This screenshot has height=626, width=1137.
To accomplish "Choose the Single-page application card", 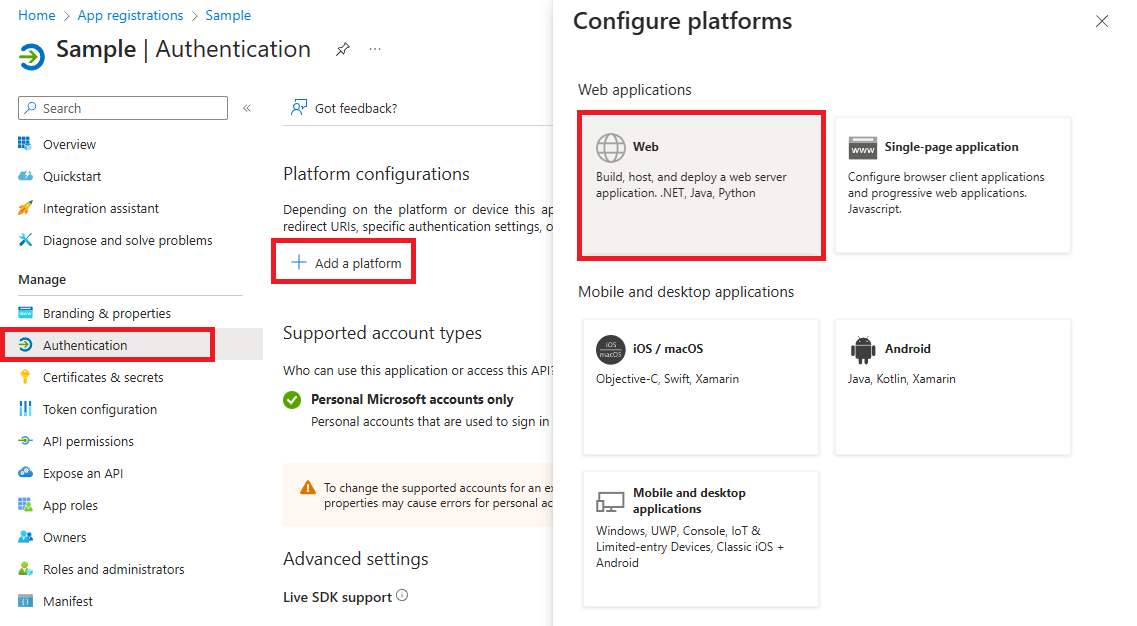I will pyautogui.click(x=953, y=185).
